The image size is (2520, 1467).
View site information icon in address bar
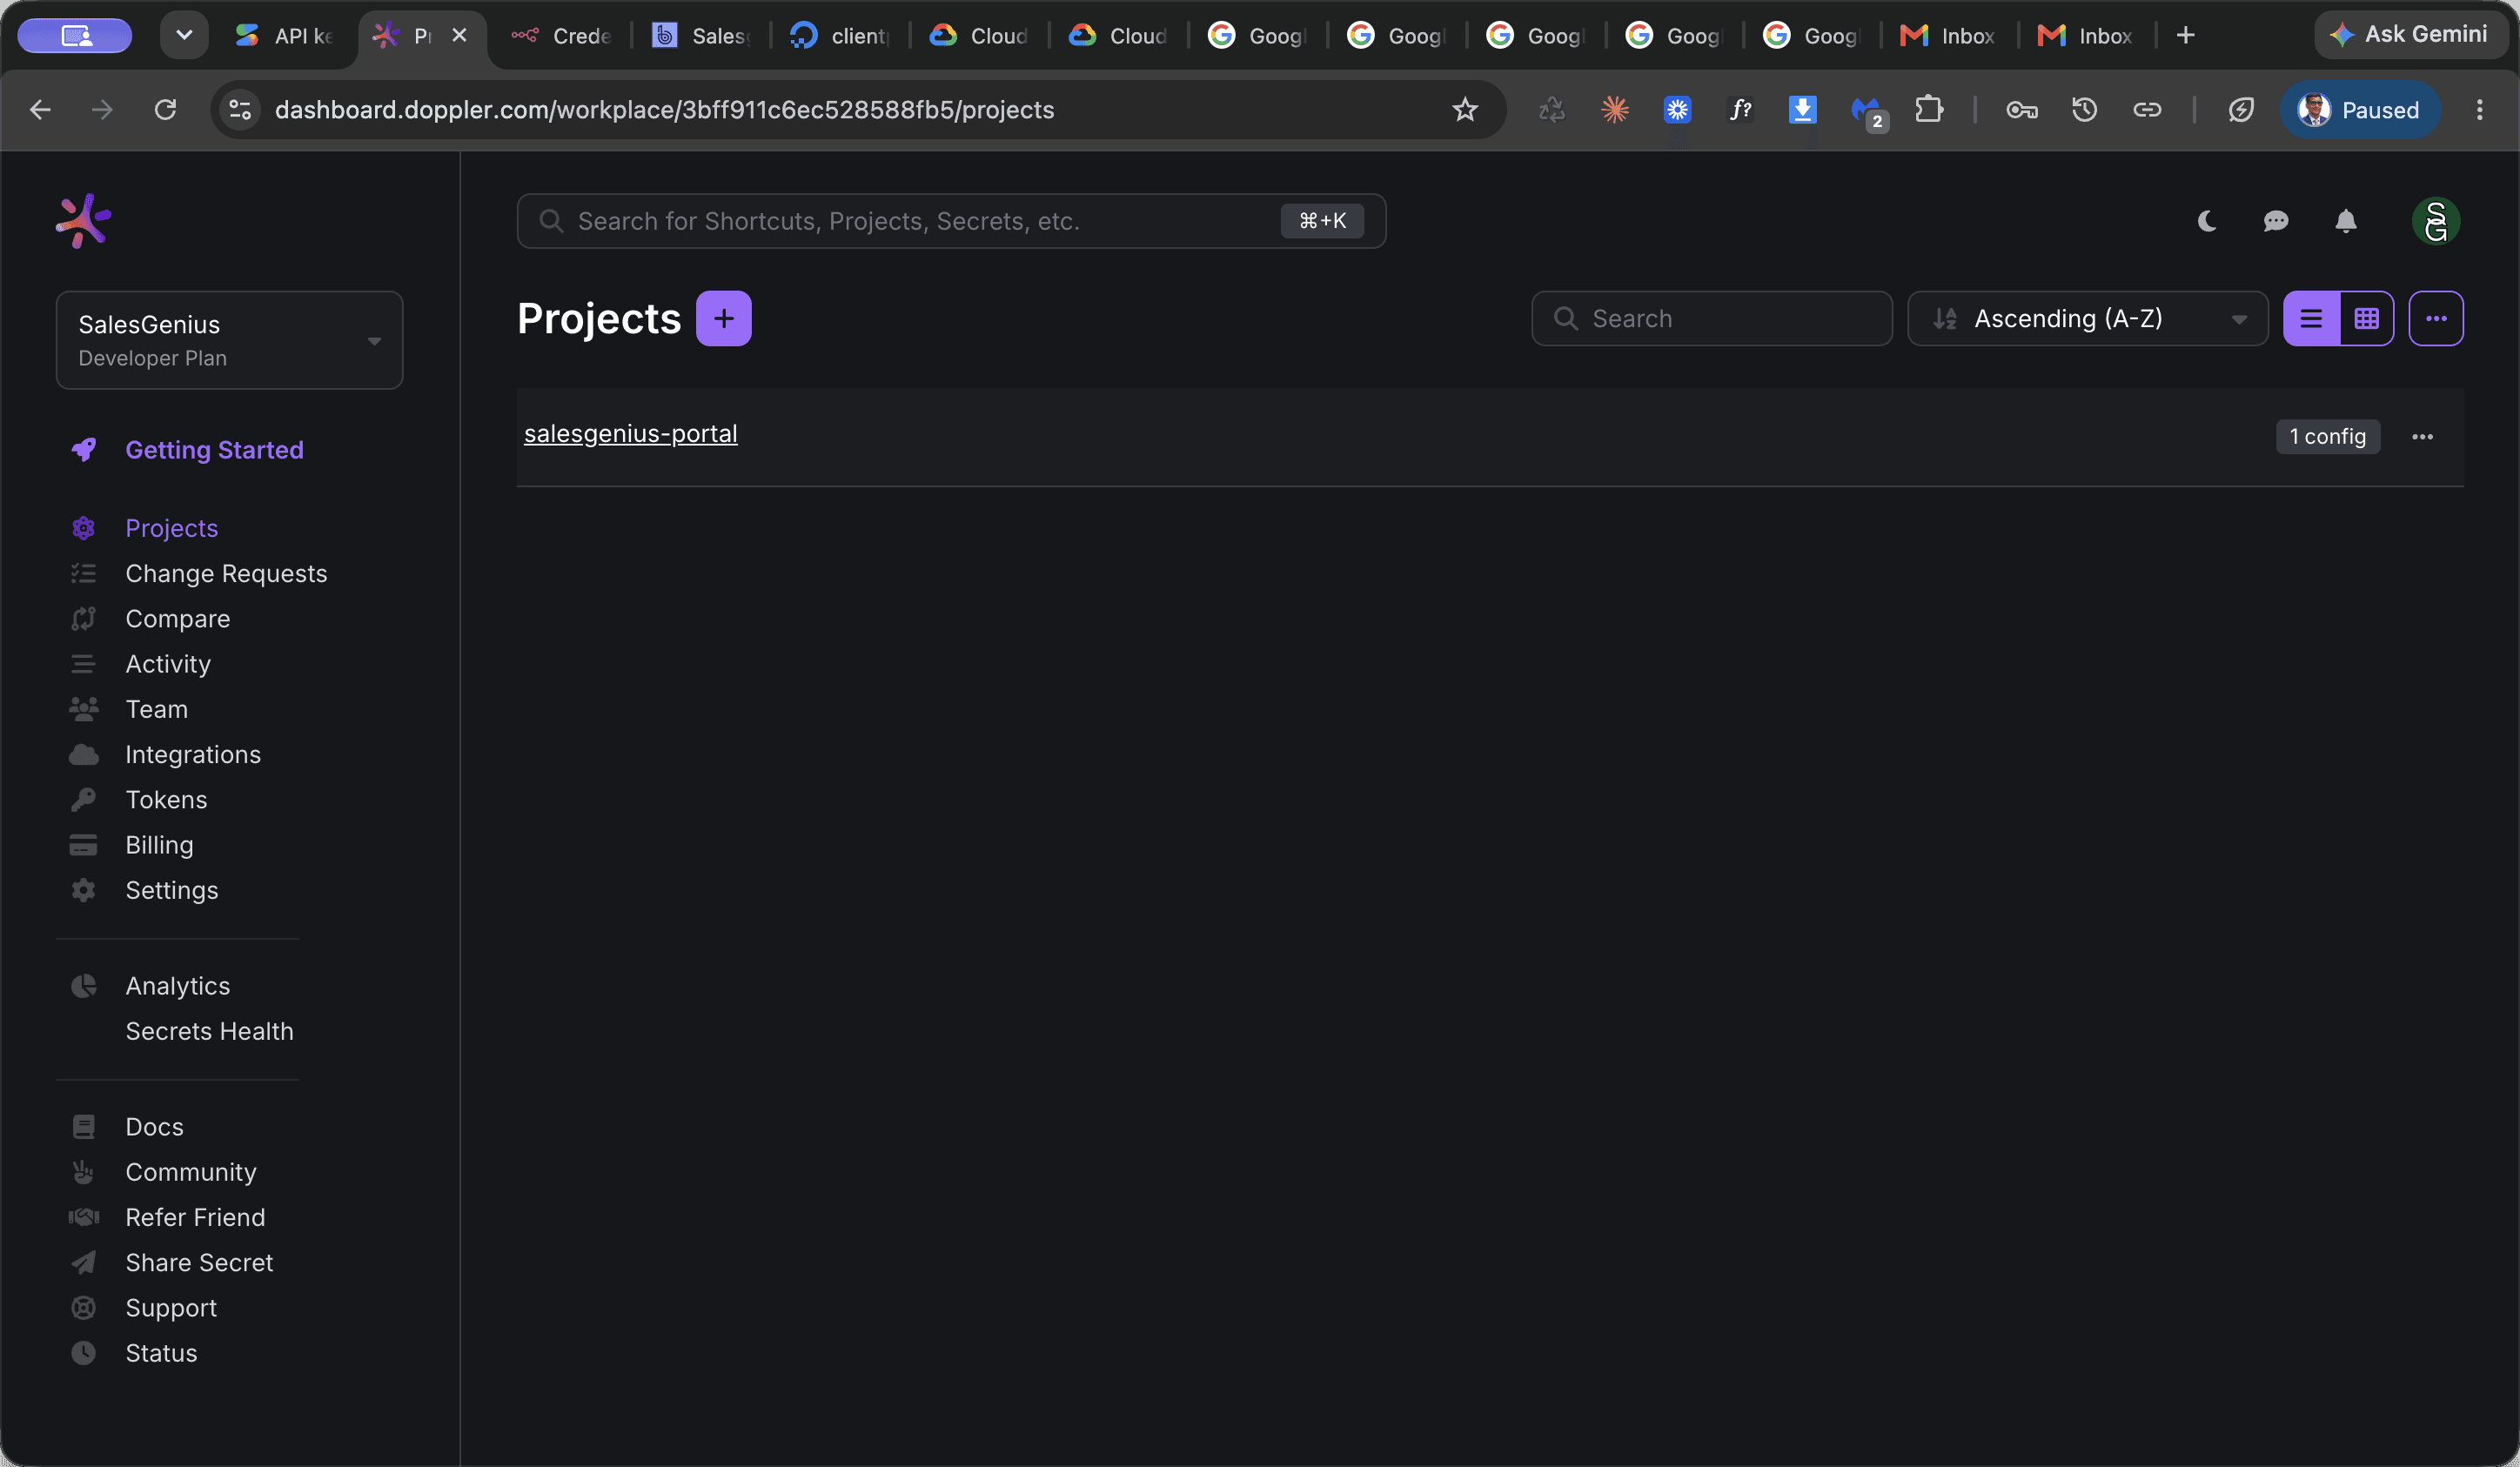point(240,110)
